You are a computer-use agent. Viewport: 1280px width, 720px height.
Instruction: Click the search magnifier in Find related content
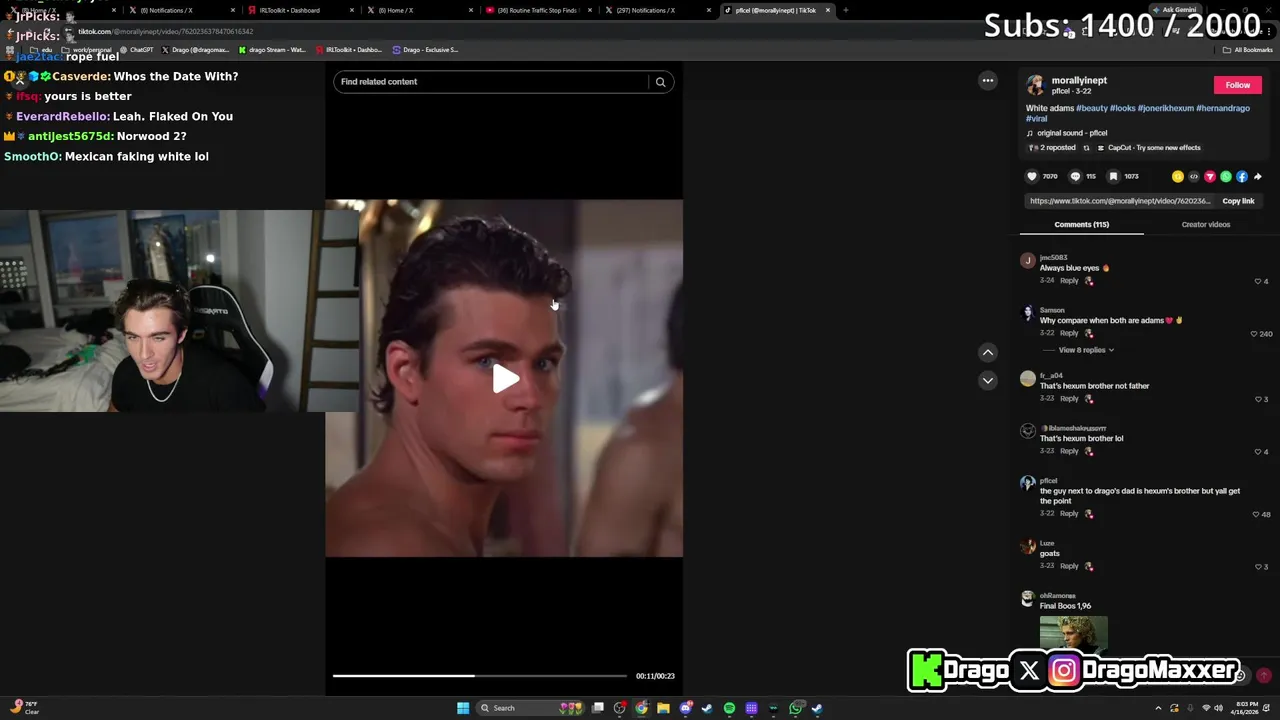pos(660,82)
